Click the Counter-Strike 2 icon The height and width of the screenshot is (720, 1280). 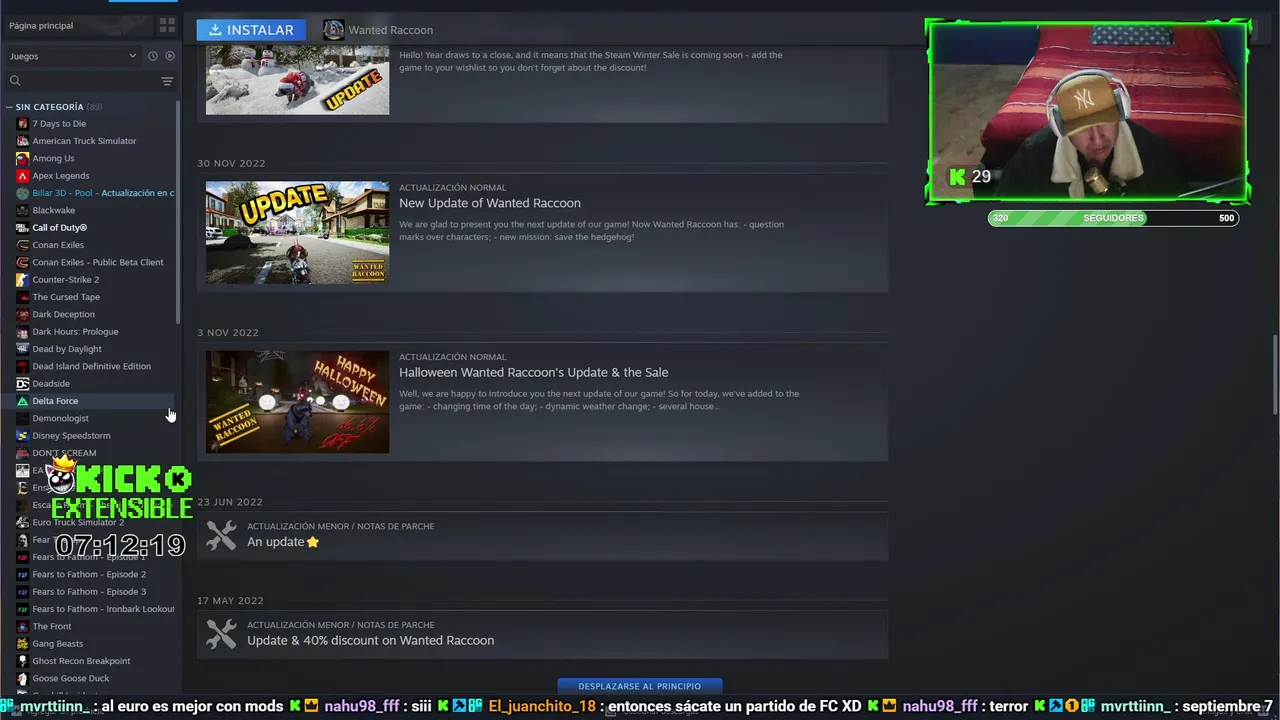point(23,280)
